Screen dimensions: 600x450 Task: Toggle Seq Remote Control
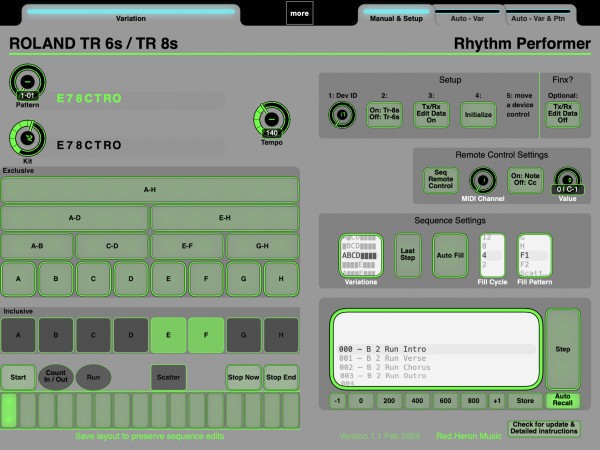pyautogui.click(x=441, y=180)
